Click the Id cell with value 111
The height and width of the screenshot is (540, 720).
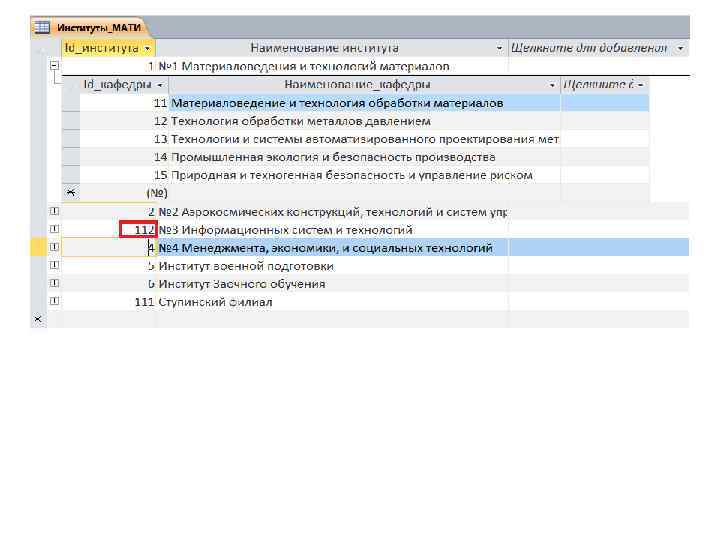109,302
